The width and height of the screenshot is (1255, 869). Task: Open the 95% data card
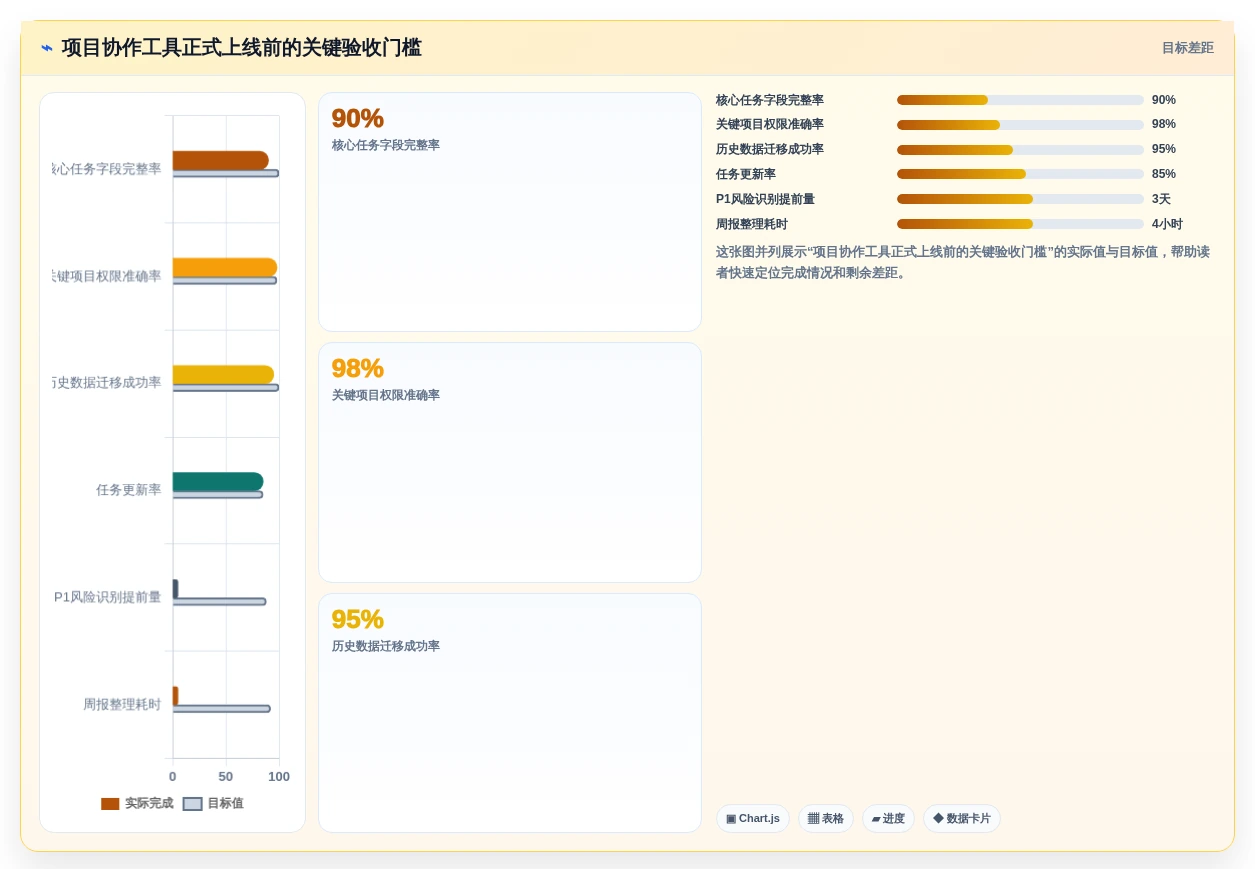pyautogui.click(x=510, y=713)
